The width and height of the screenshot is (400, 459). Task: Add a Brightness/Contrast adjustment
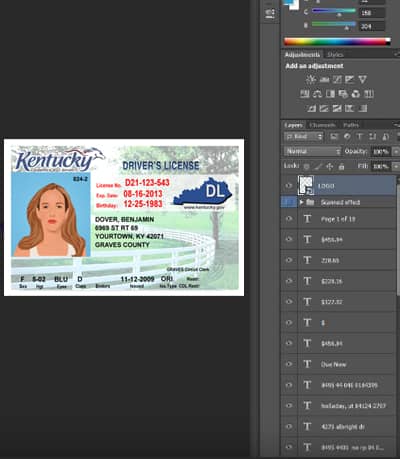(311, 80)
